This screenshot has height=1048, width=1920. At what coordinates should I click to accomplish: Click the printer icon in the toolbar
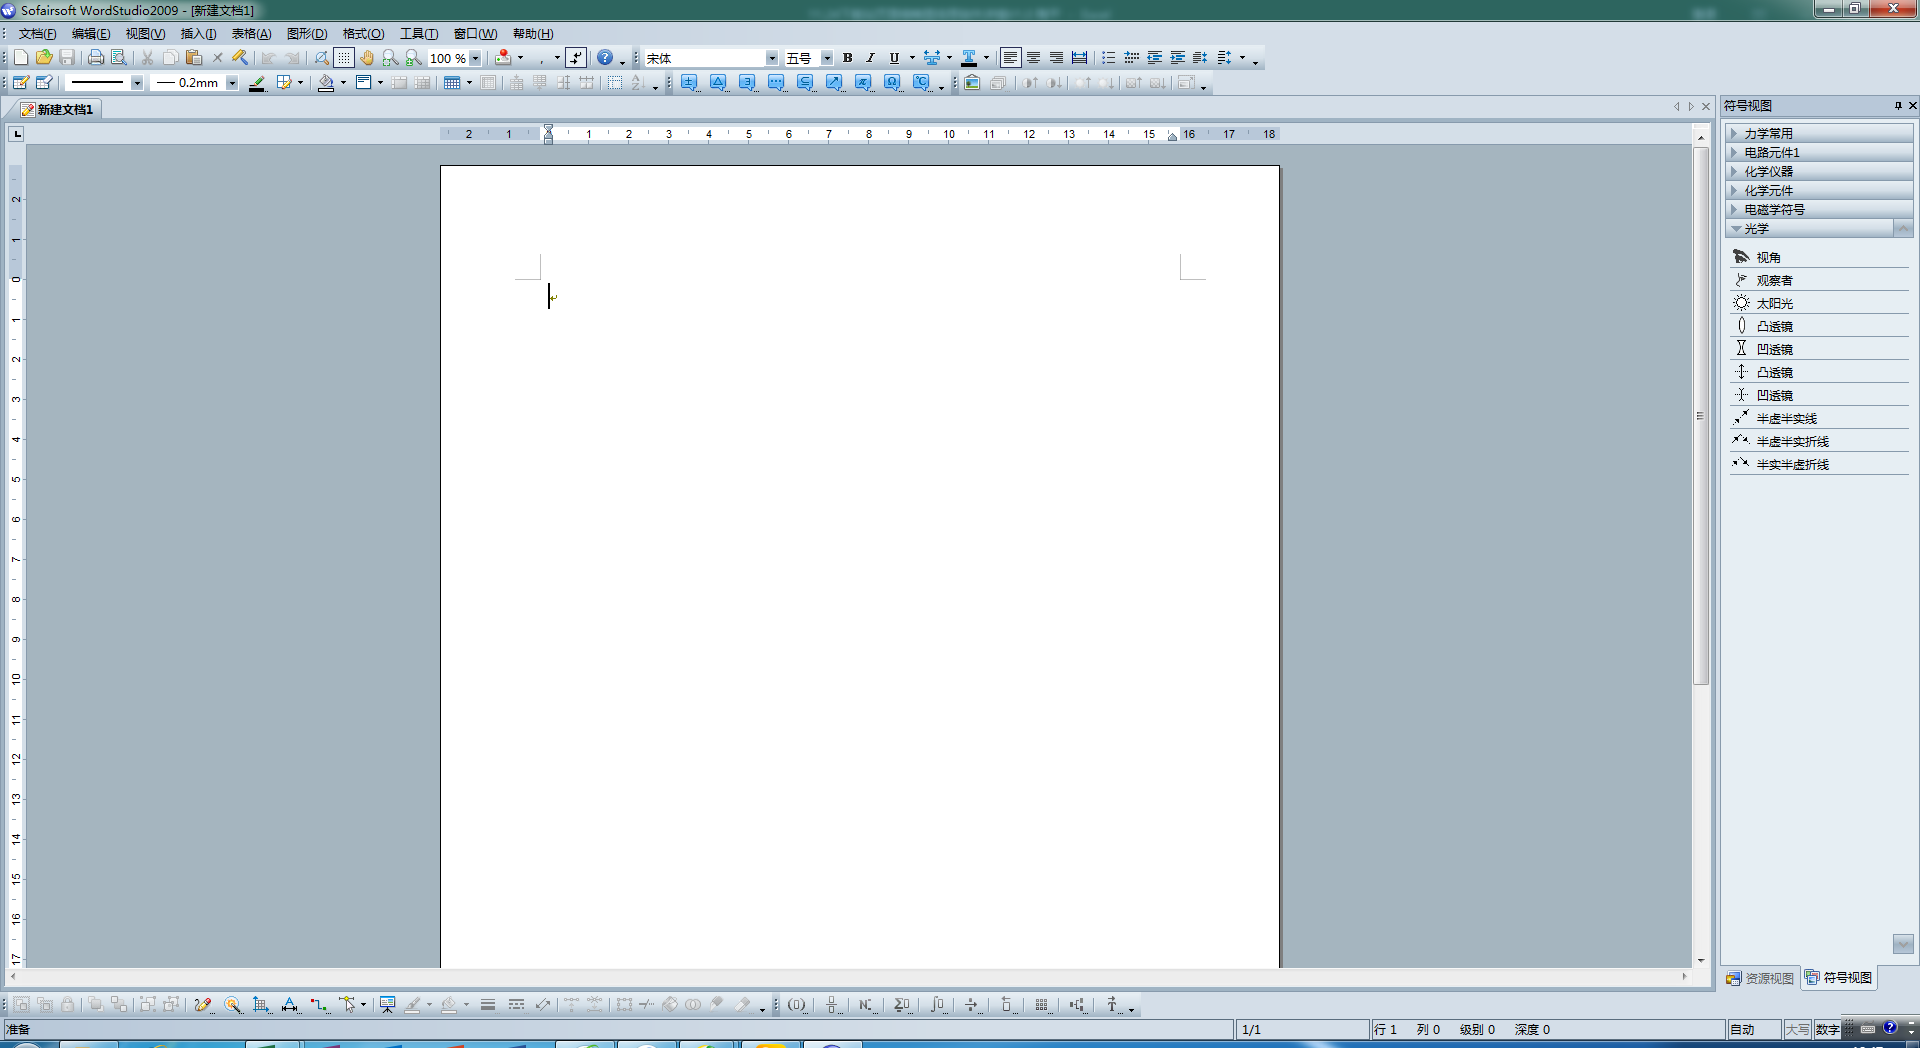[96, 58]
